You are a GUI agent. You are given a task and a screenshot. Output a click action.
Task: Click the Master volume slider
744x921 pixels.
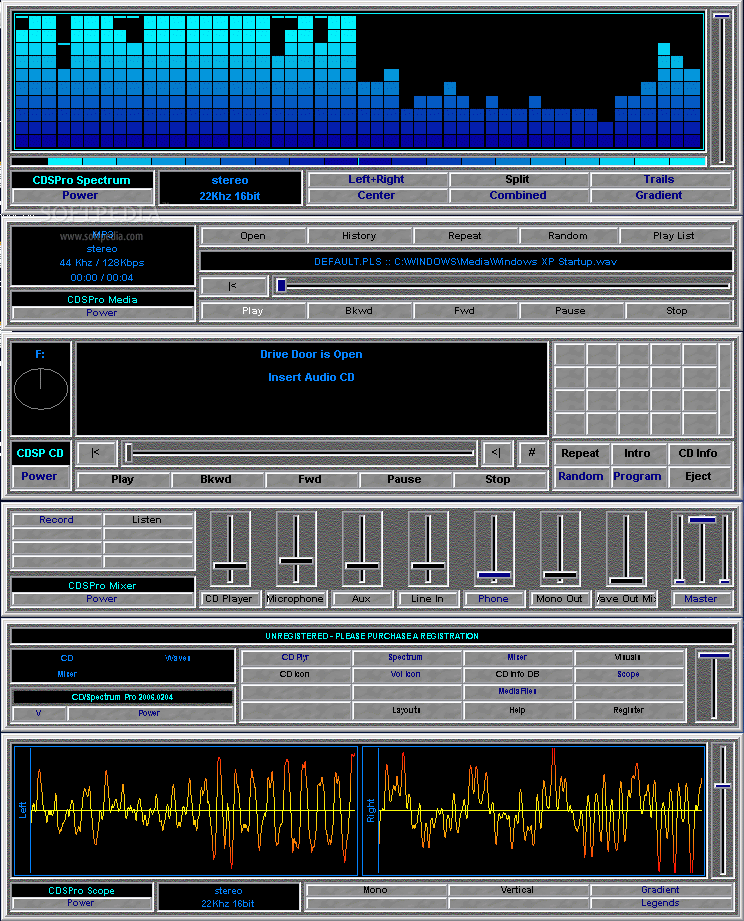702,549
